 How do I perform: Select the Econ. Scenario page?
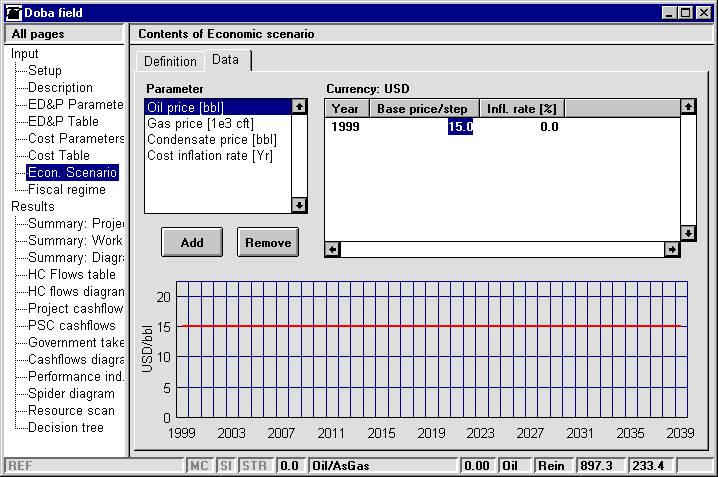pos(72,173)
